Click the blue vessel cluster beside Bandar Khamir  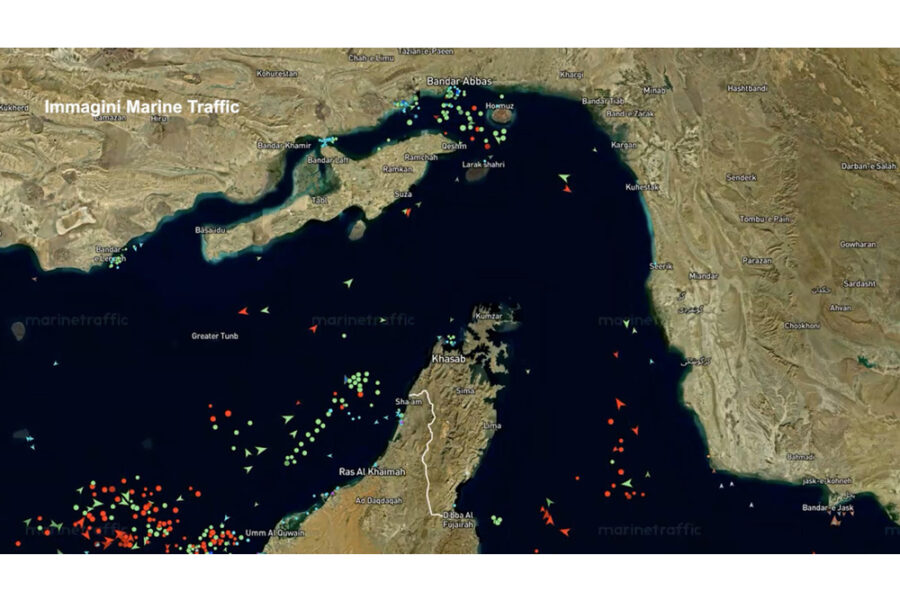tap(327, 142)
